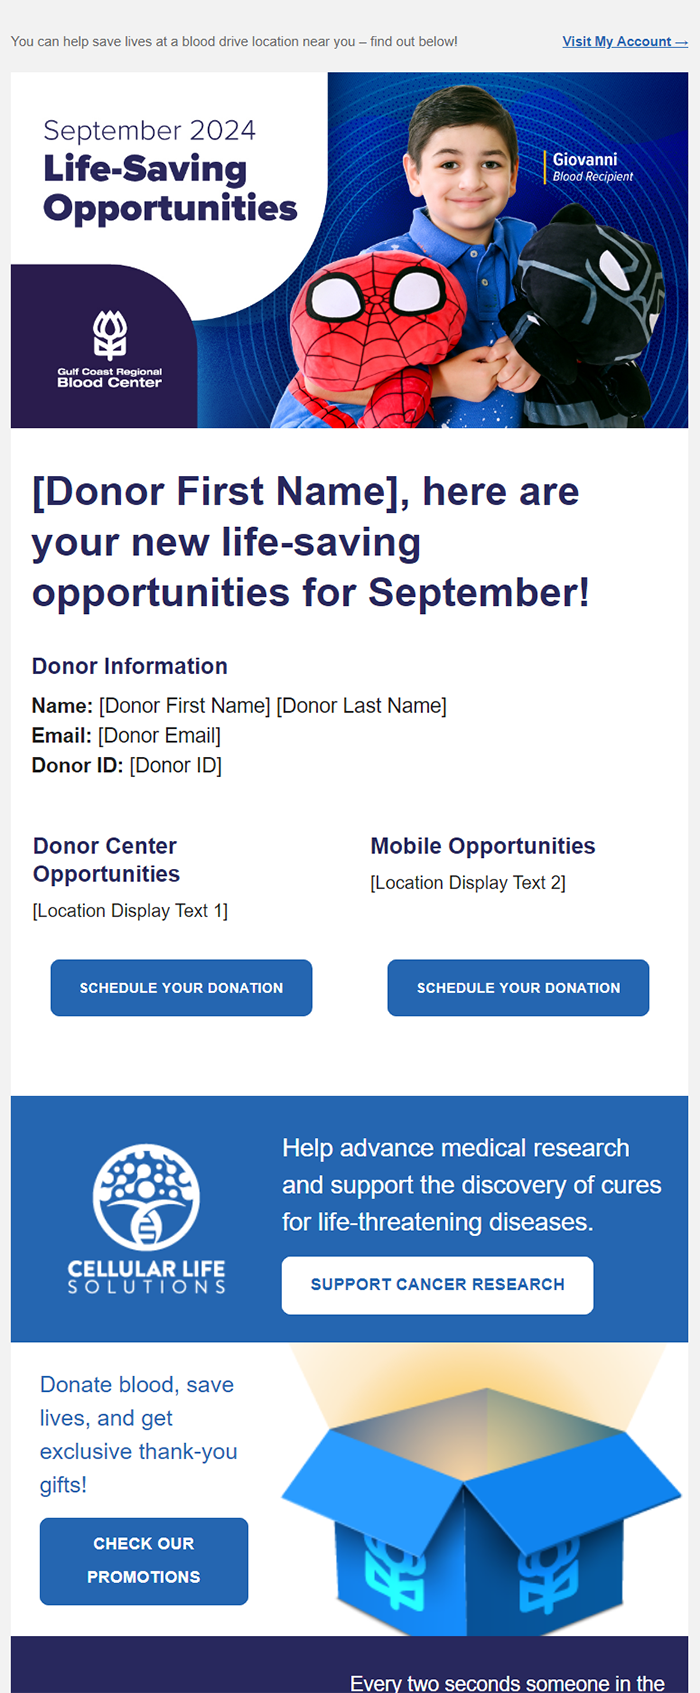The width and height of the screenshot is (700, 1693).
Task: Click the Giovanni Blood Recipient caption
Action: click(x=592, y=167)
